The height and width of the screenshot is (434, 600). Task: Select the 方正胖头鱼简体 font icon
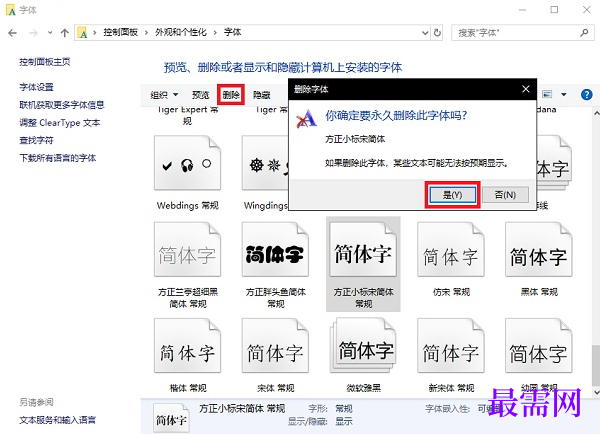[275, 250]
